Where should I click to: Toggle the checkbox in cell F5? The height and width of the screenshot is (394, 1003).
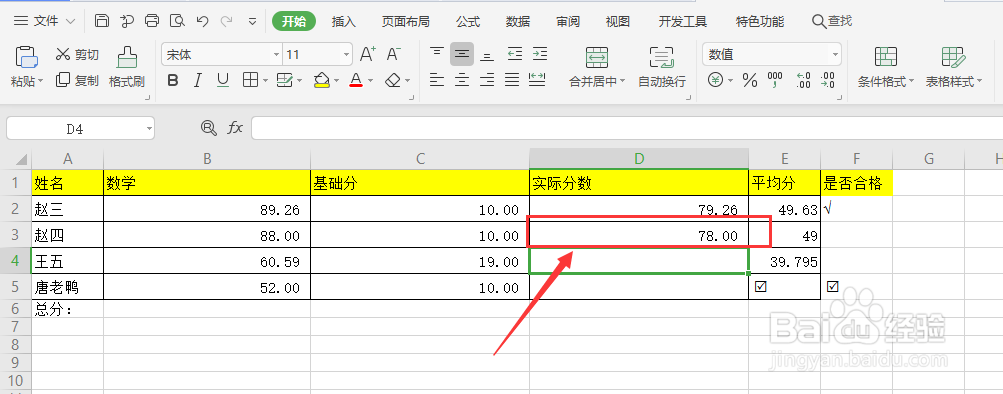pos(832,287)
